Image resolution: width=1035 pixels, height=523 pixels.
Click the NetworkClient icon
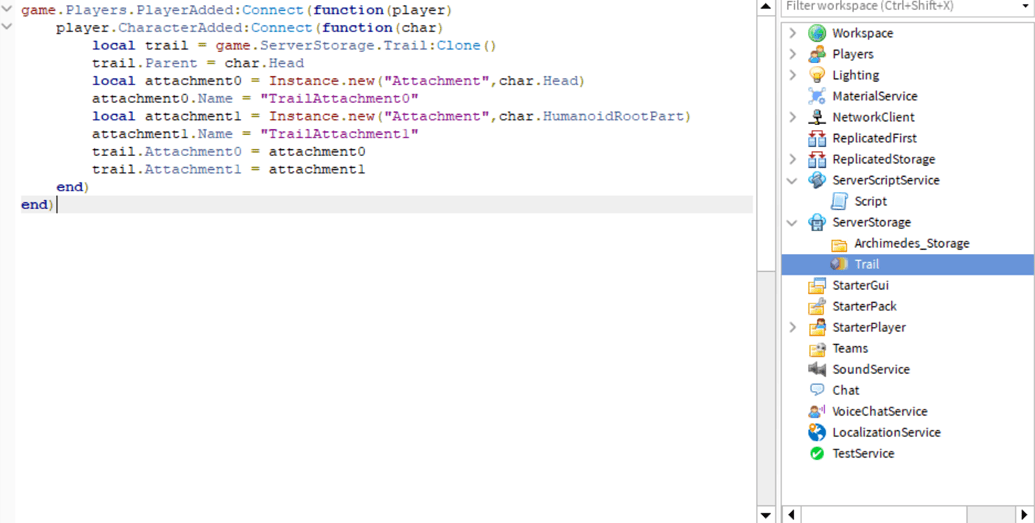817,117
